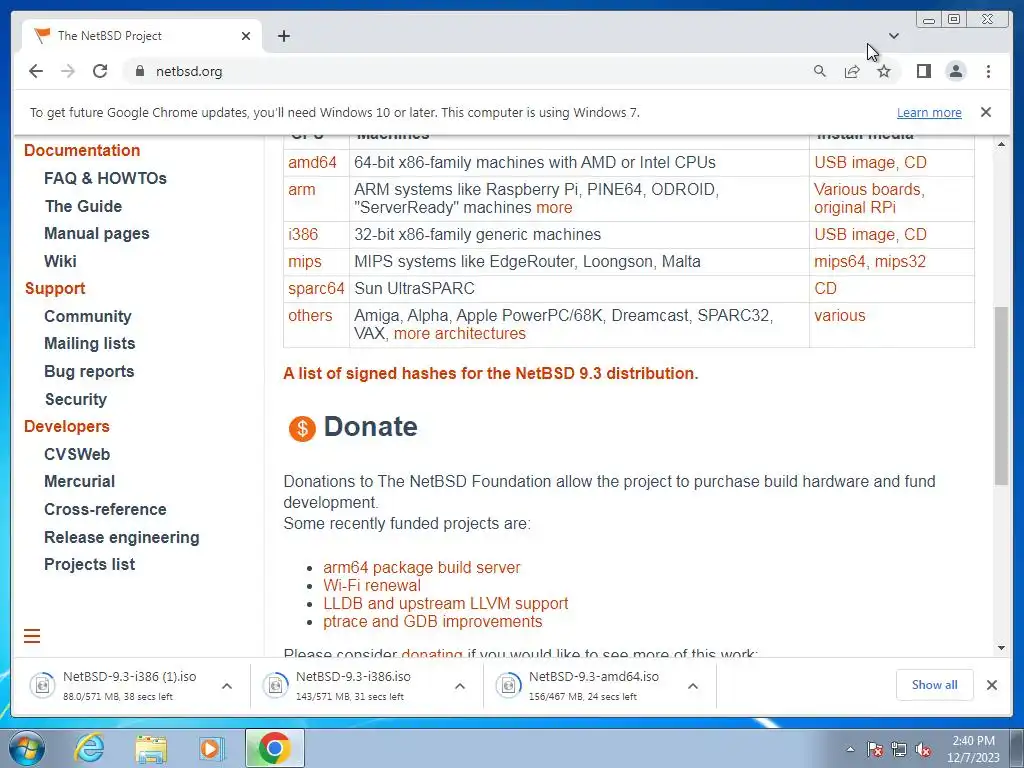Open the Wiki sidebar link
Image resolution: width=1024 pixels, height=768 pixels.
(x=60, y=261)
